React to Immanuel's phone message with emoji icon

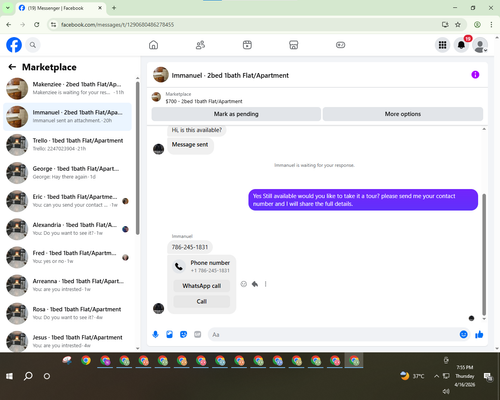tap(244, 284)
